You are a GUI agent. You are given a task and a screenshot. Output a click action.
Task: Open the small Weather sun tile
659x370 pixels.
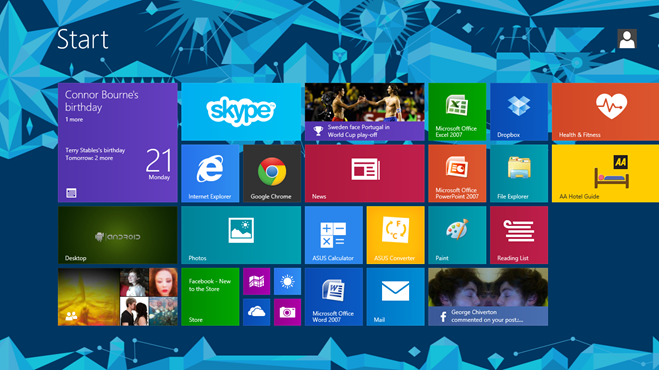click(287, 282)
